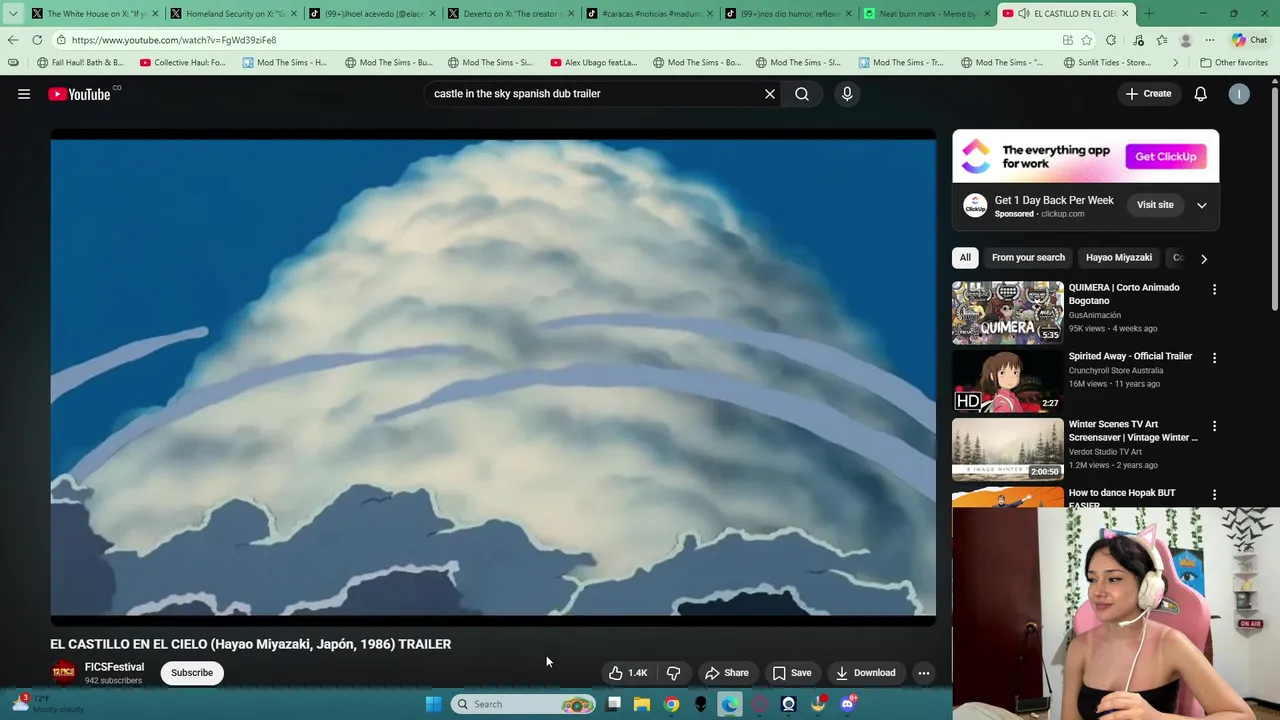Select From your search filter chip
1280x720 pixels.
point(1028,258)
